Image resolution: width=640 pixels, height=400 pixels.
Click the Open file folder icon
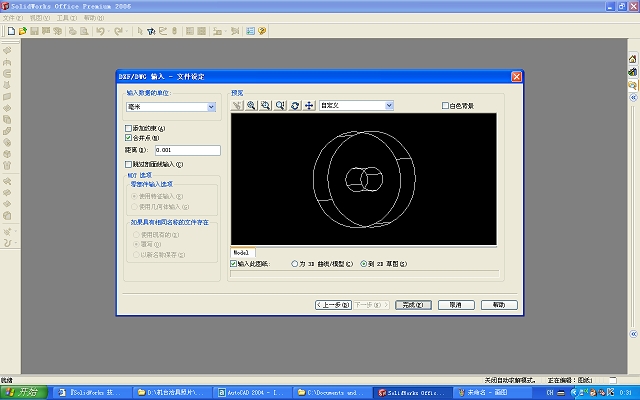23,31
